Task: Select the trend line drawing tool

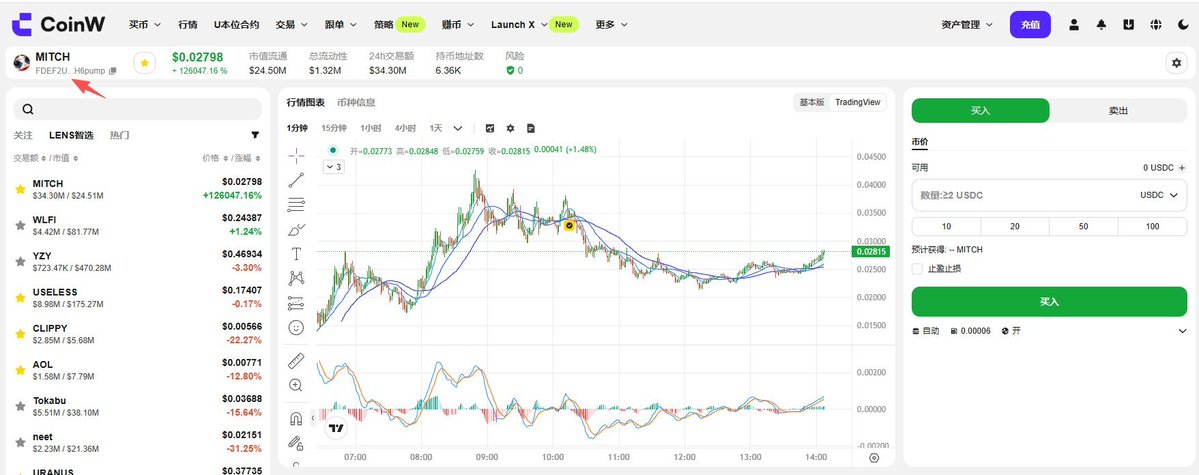Action: pos(296,181)
